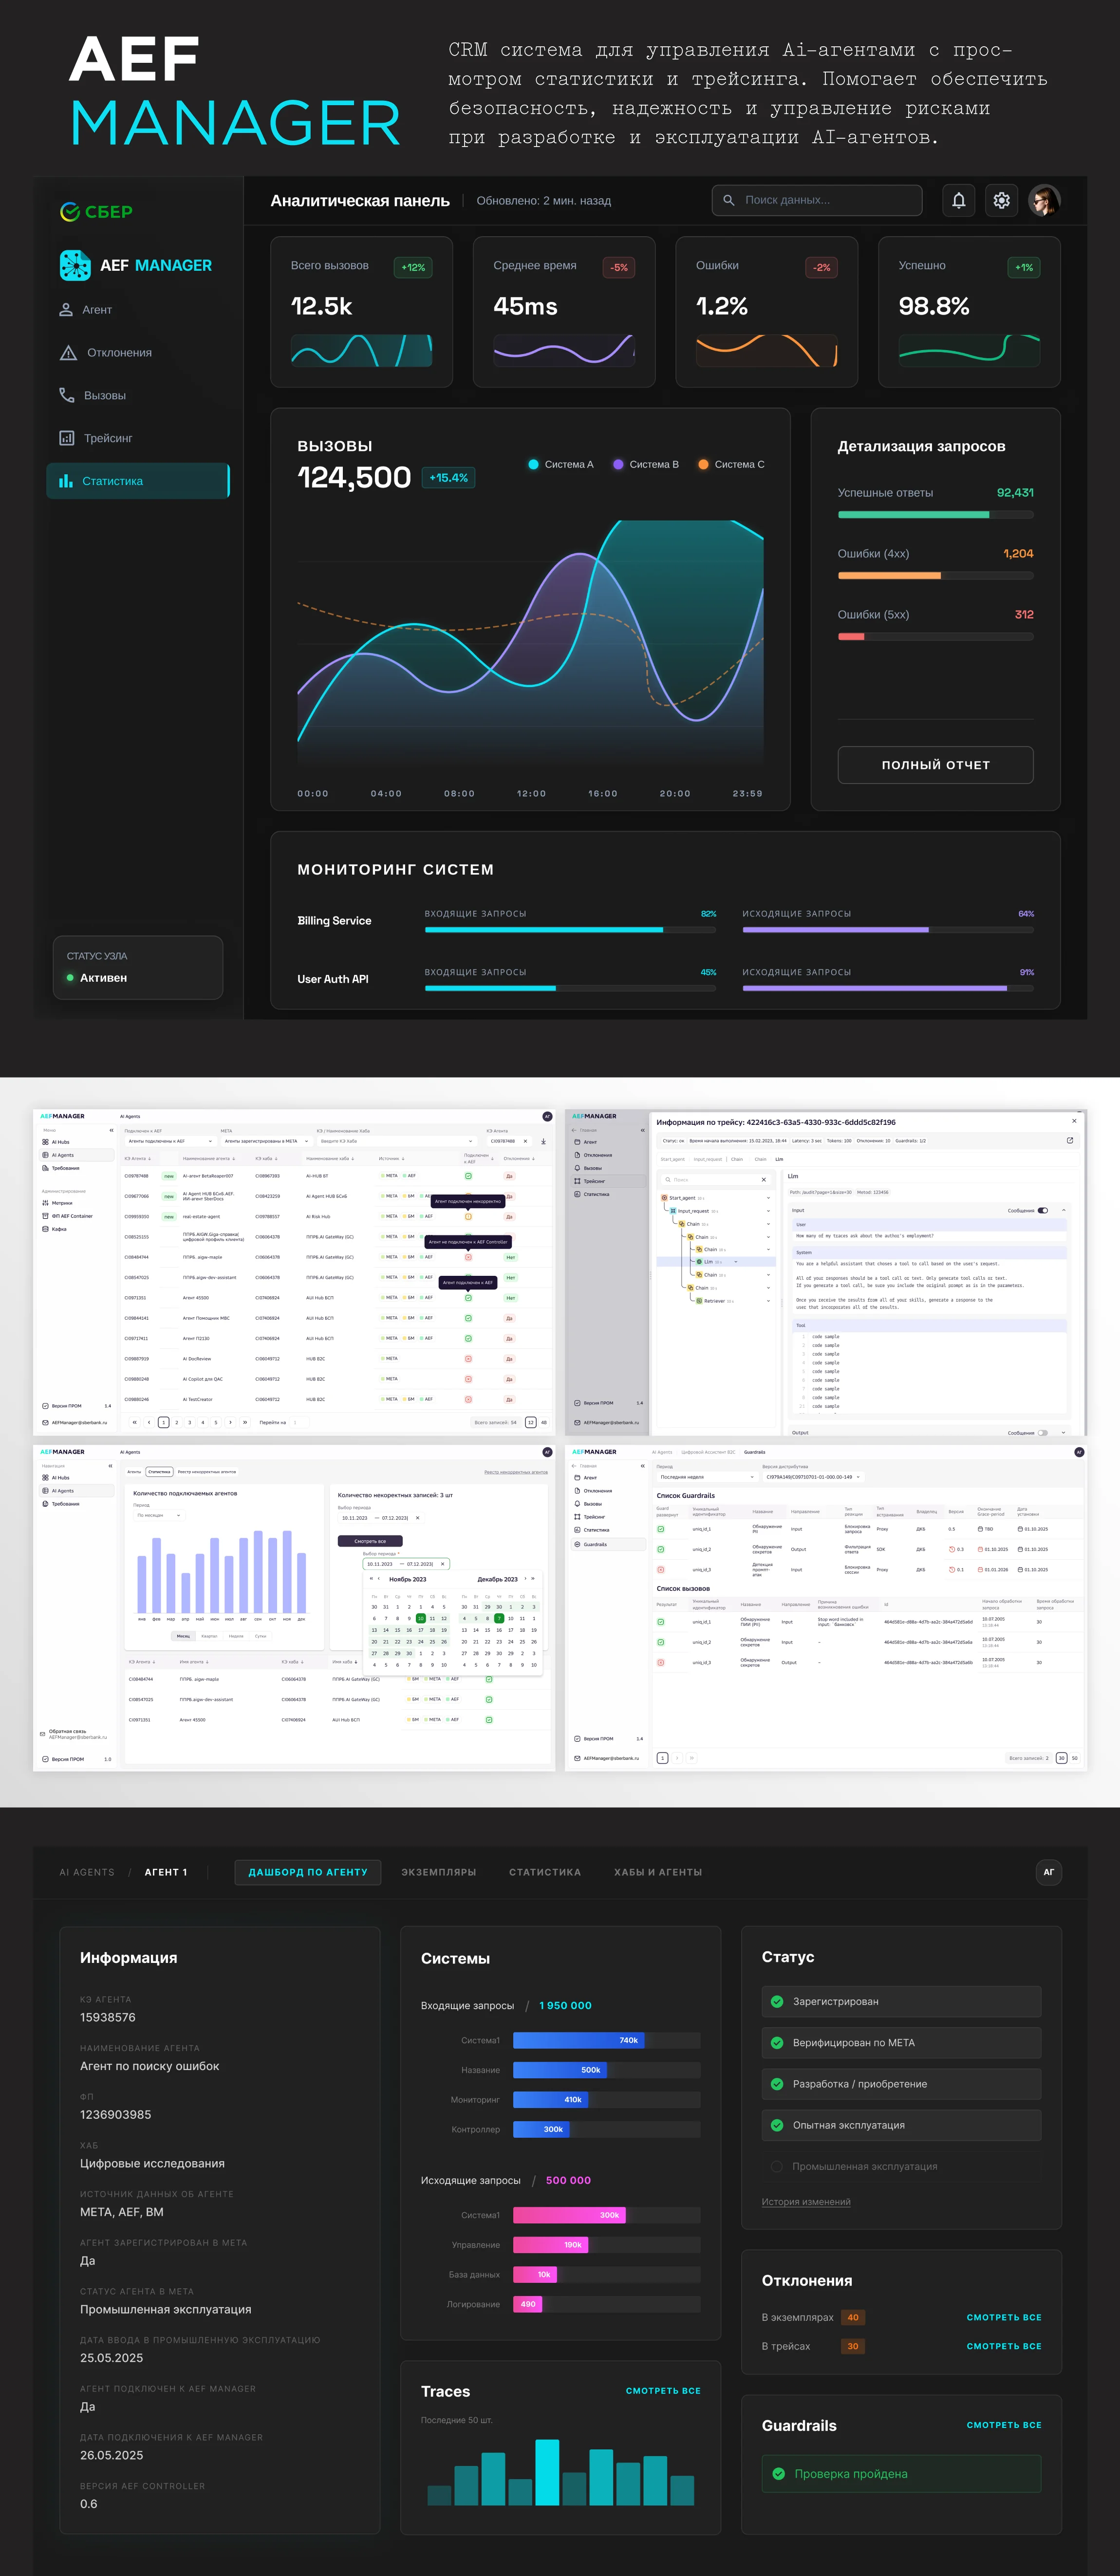Click the Поиск данных search field
Screen dimensions: 1120x2576
pos(817,200)
